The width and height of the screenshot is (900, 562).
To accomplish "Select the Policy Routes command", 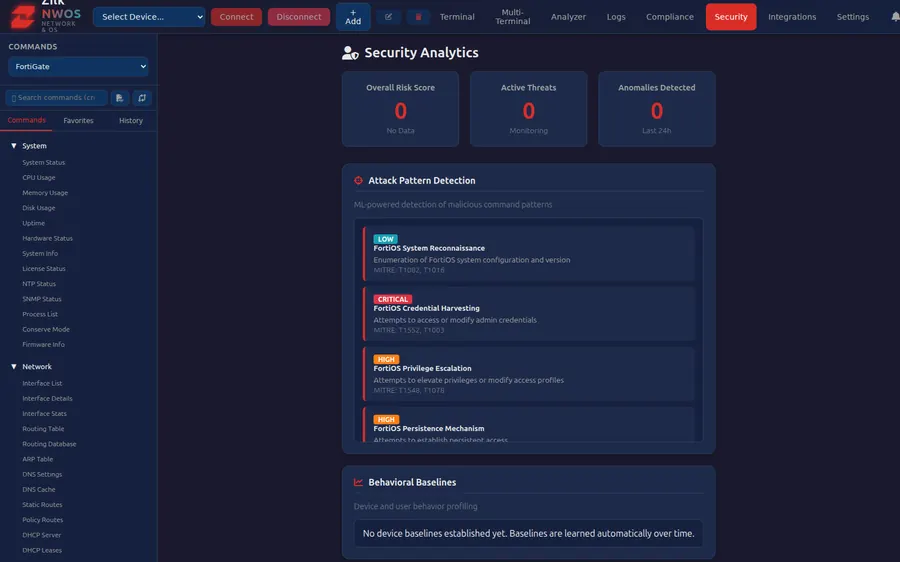I will point(43,520).
